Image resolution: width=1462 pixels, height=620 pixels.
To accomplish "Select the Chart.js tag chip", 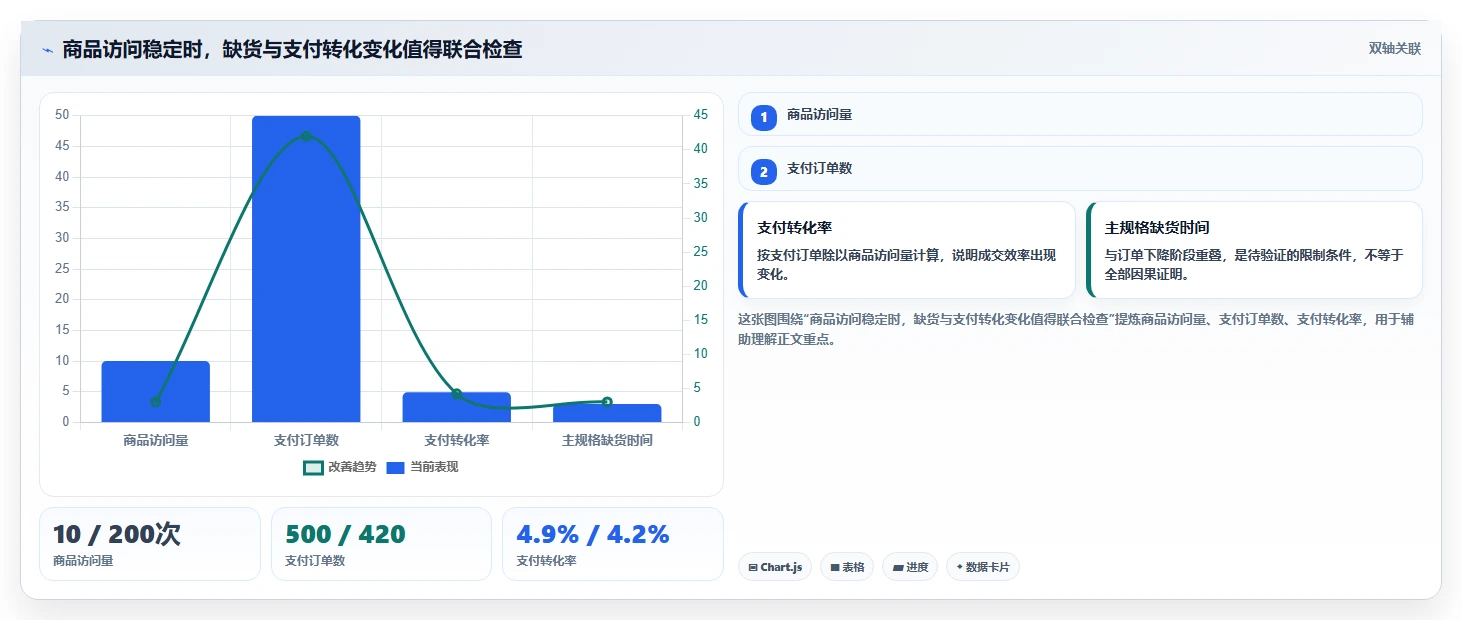I will [775, 567].
